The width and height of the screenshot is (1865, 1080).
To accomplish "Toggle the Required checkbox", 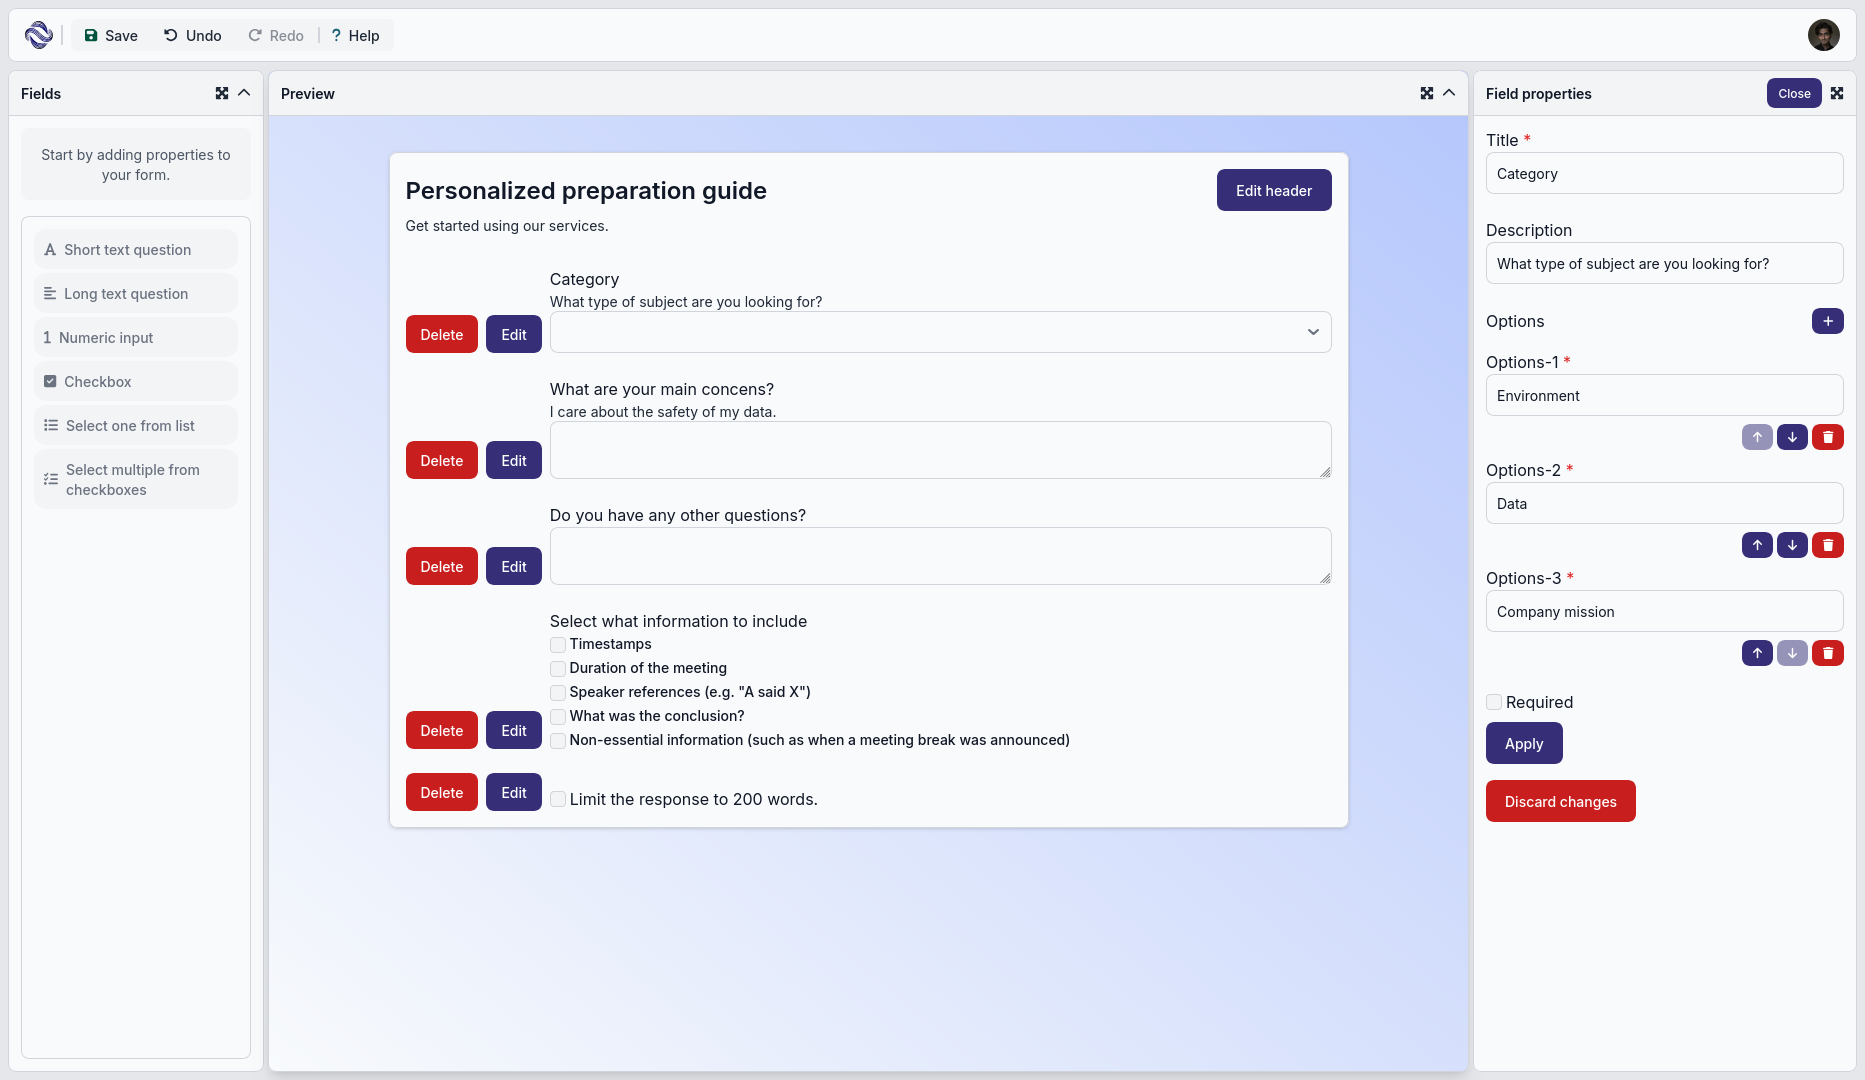I will [1494, 702].
